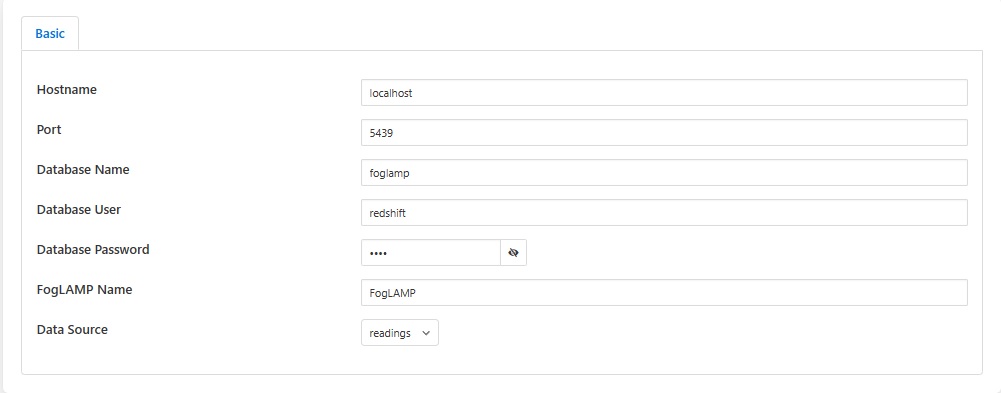Select the Port field showing 5439

pyautogui.click(x=664, y=133)
